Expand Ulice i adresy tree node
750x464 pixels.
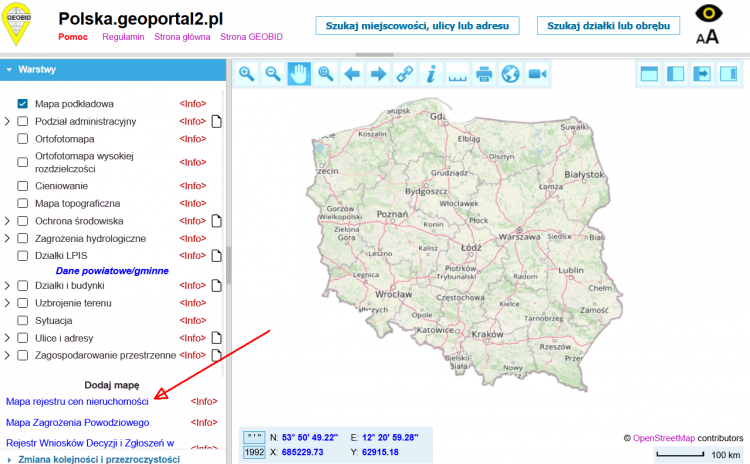point(7,338)
